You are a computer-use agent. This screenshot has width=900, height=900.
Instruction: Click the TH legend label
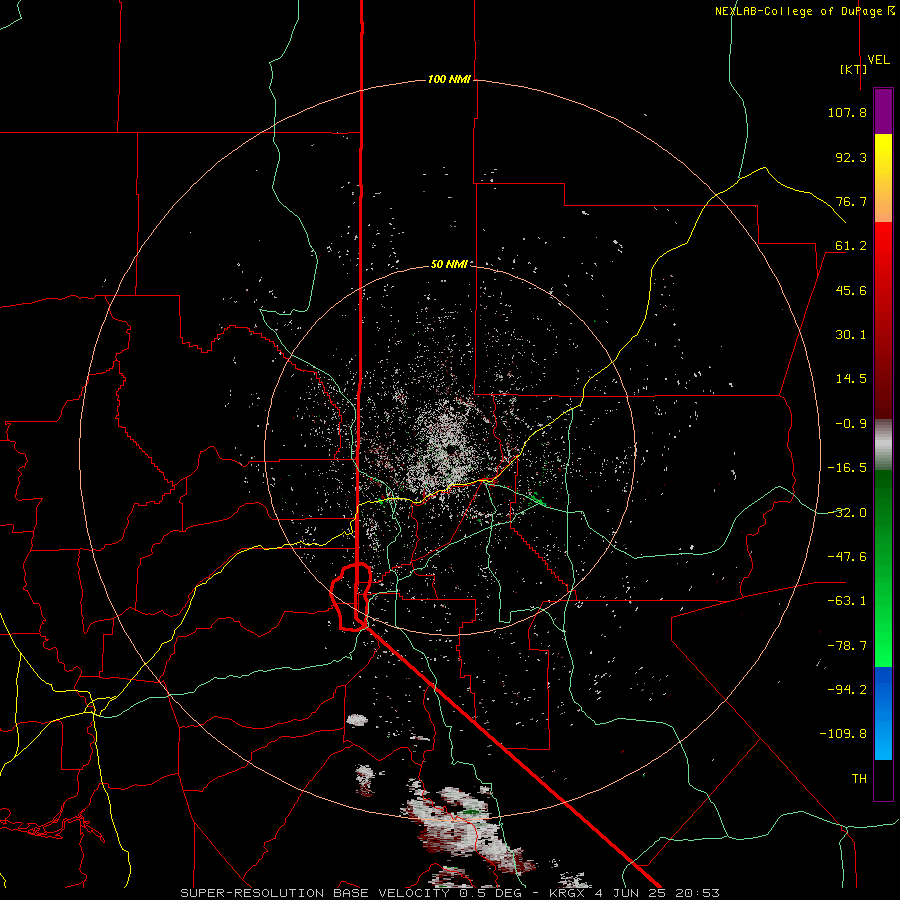coord(859,778)
